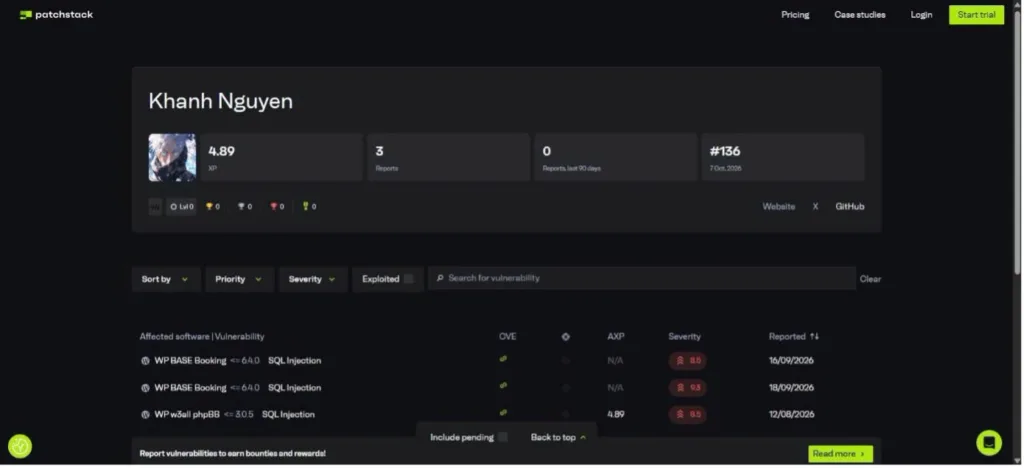Open the Priority filter dropdown
Screen dimensions: 1024x468
240,279
